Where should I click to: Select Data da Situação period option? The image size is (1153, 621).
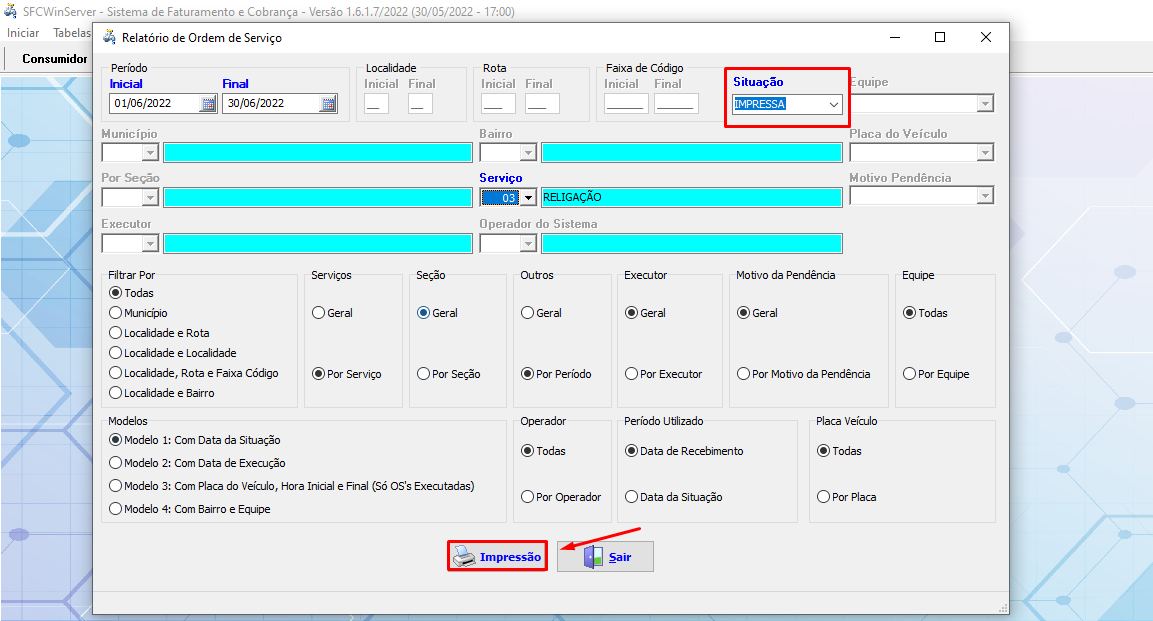tap(631, 497)
